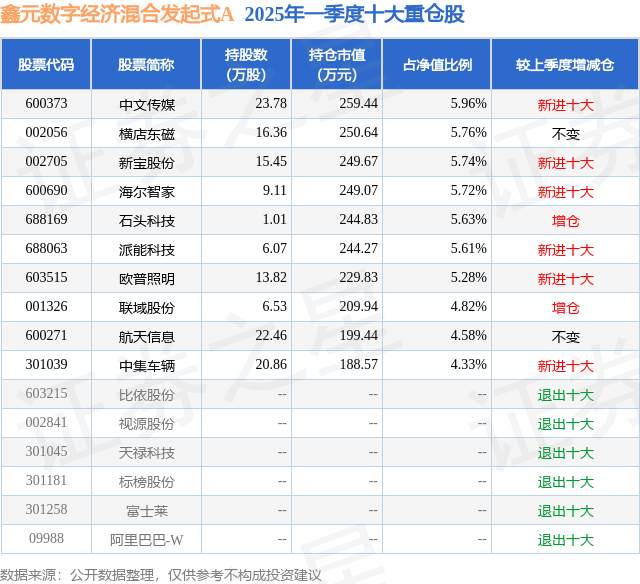Click market value 244.27
This screenshot has height=584, width=640.
click(358, 249)
